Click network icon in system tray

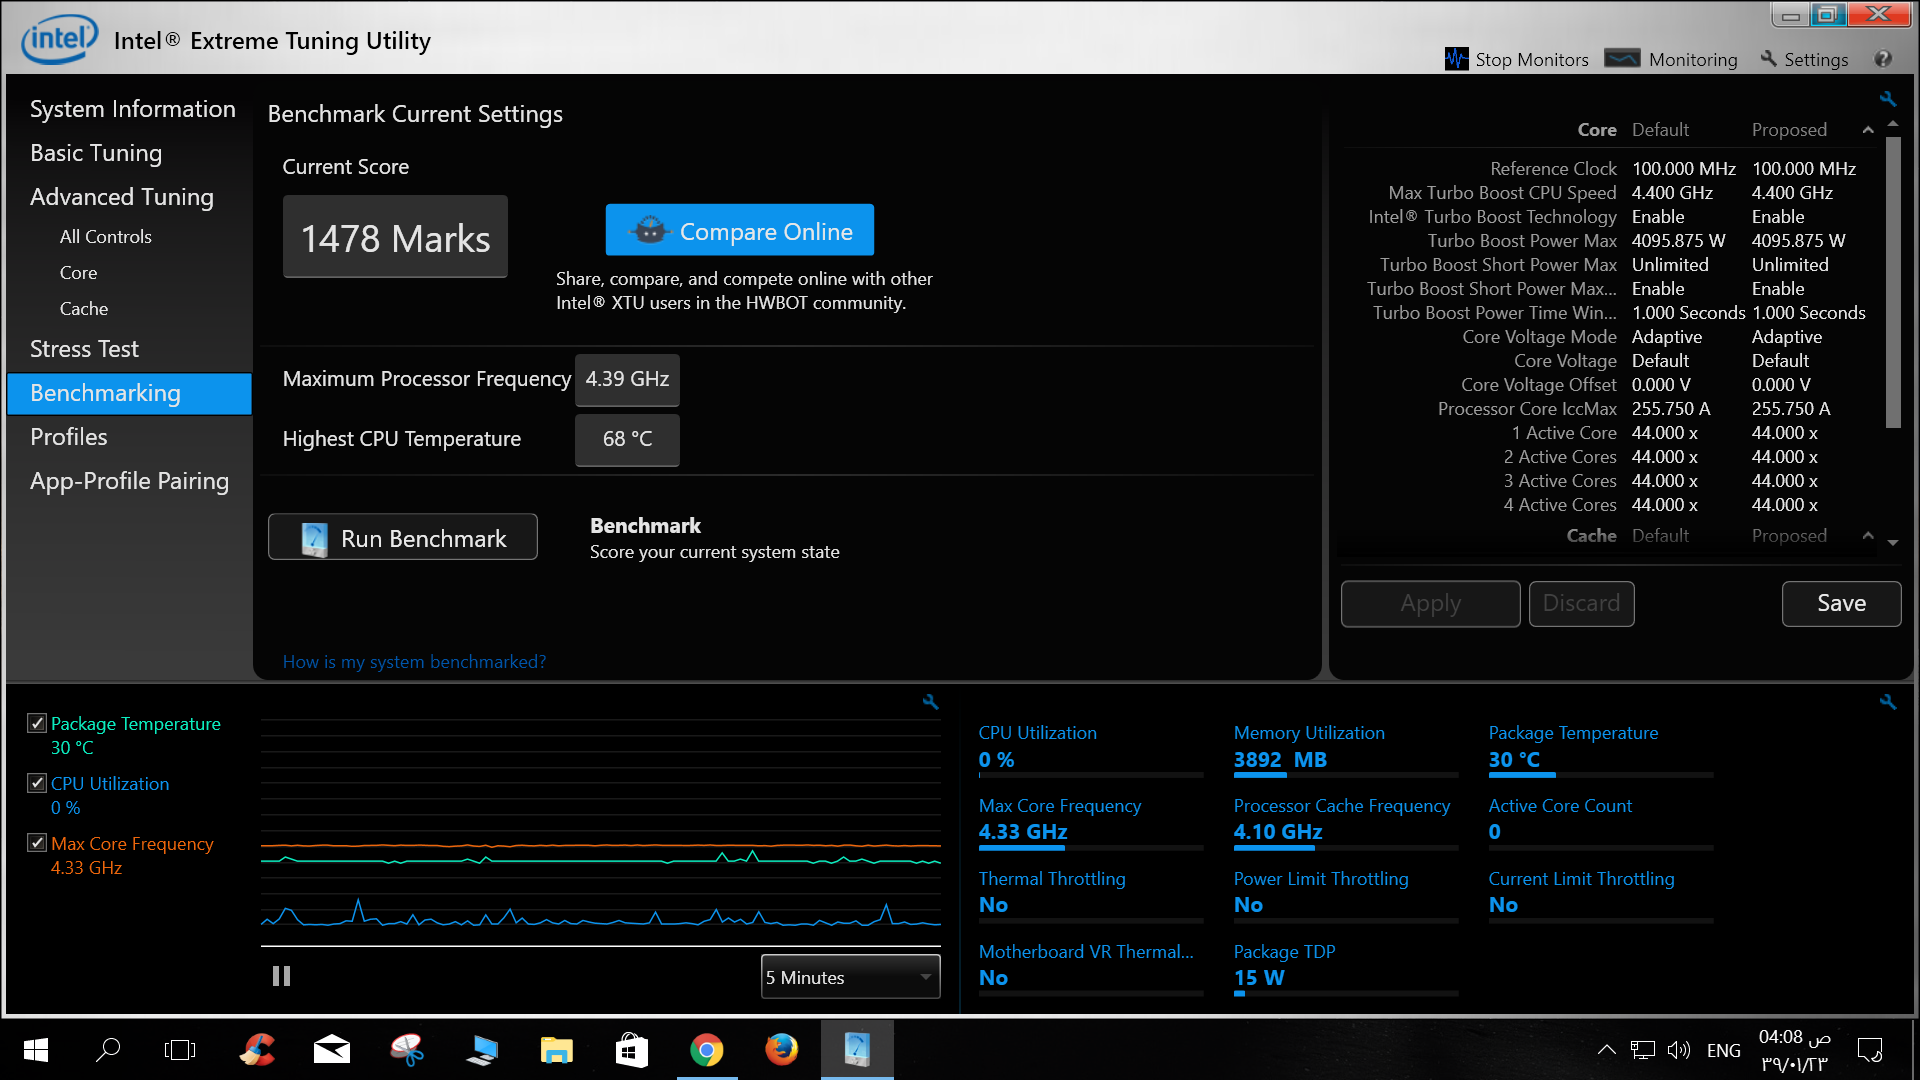tap(1642, 1050)
